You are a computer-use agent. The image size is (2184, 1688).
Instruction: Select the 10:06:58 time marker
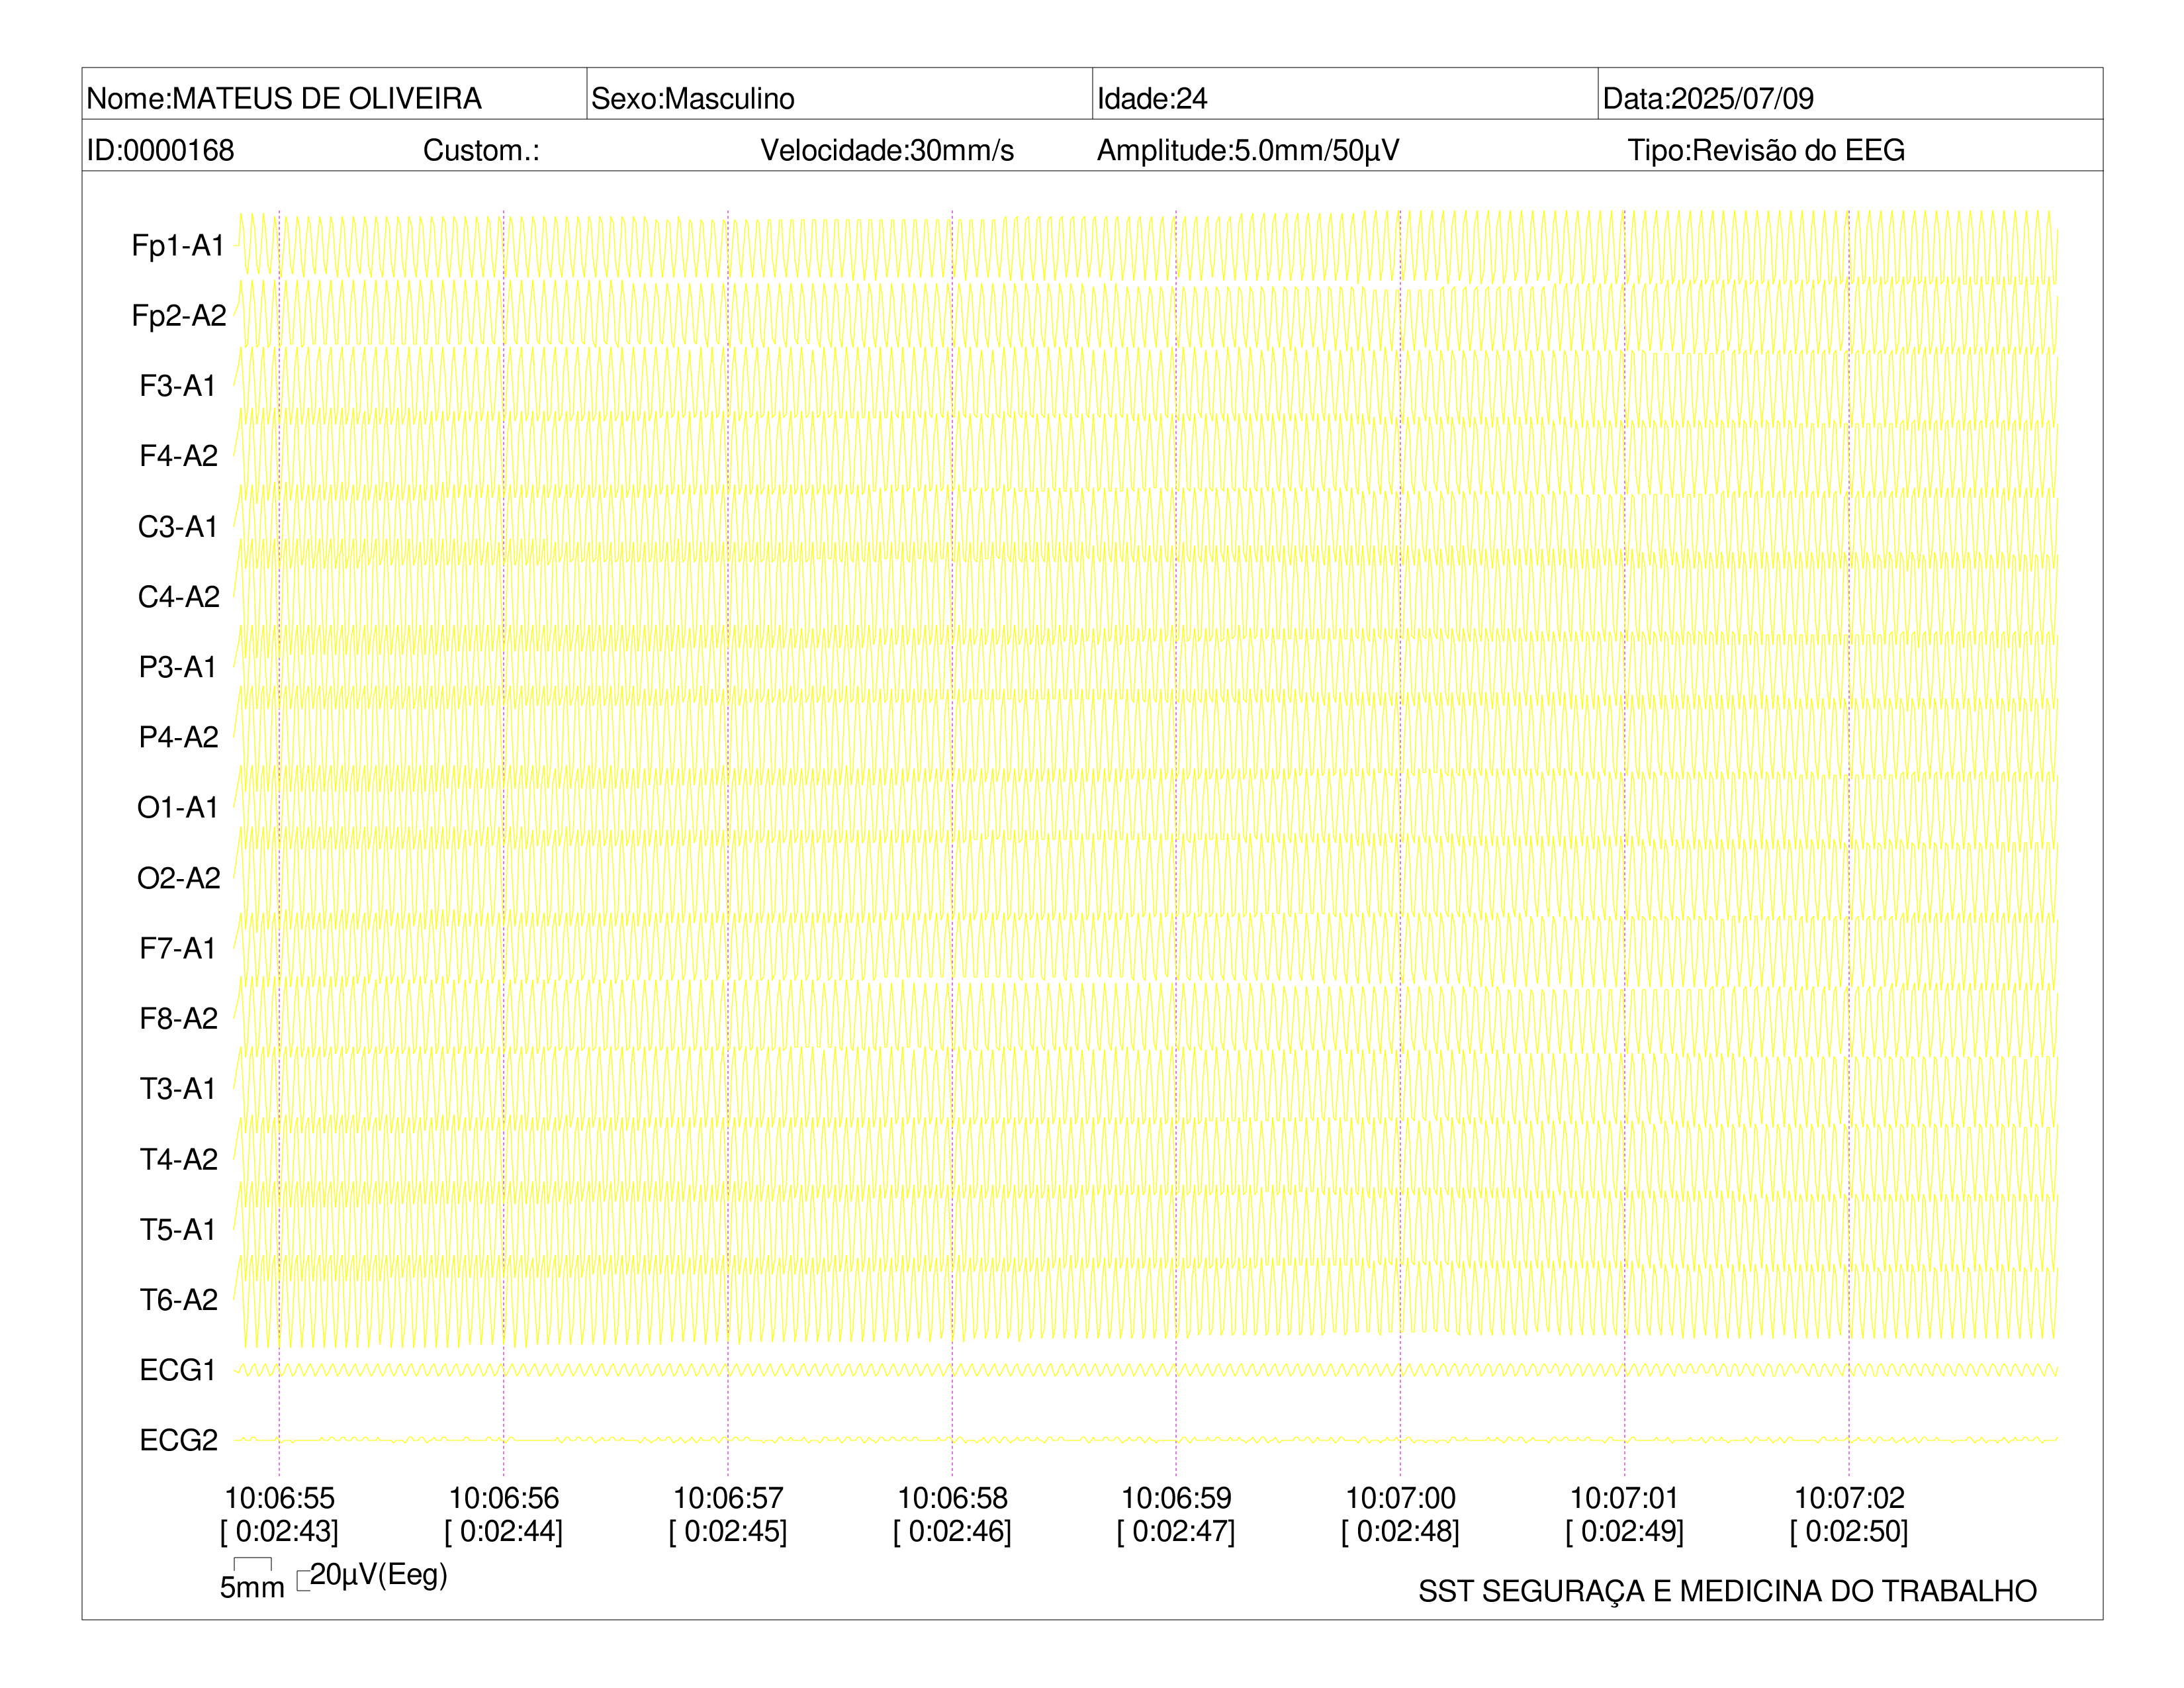tap(952, 1498)
